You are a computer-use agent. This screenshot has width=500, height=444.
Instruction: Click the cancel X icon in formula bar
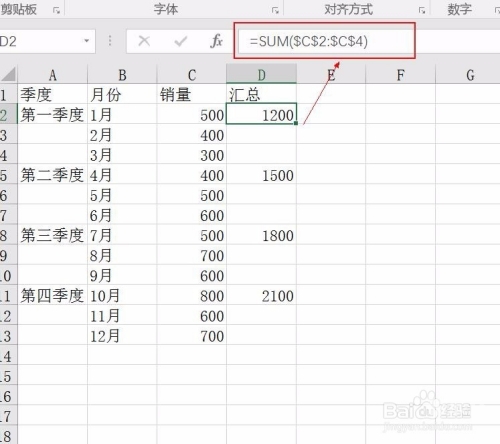pos(144,41)
